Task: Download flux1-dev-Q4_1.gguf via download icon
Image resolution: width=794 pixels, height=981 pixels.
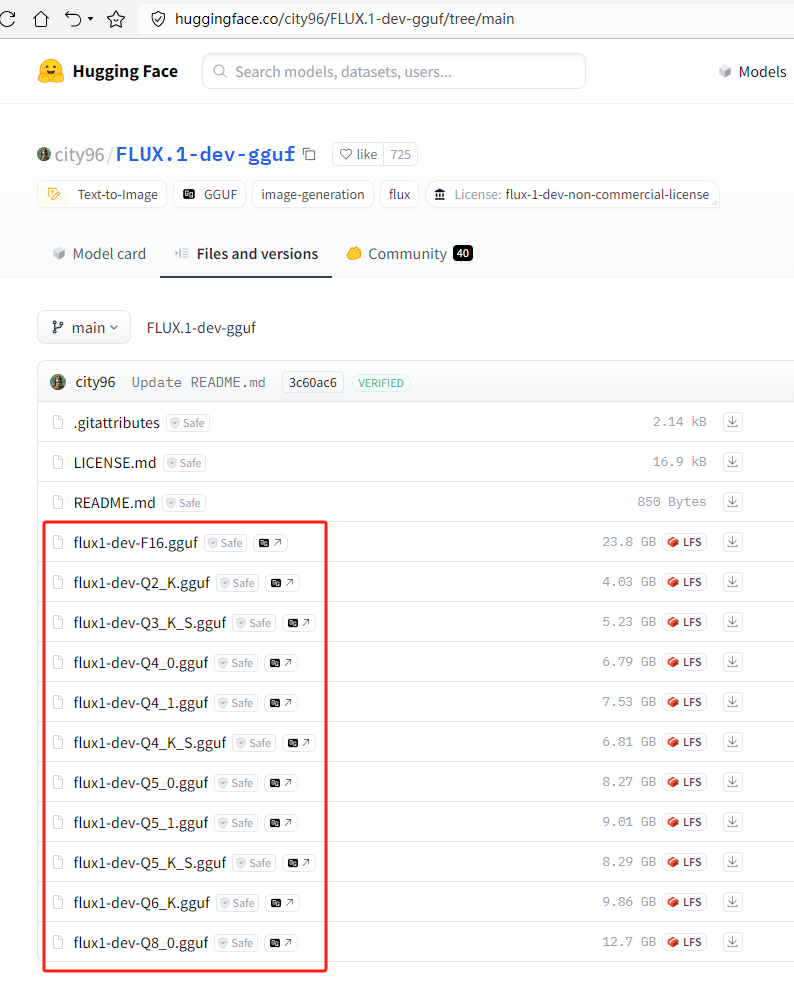Action: pyautogui.click(x=733, y=702)
